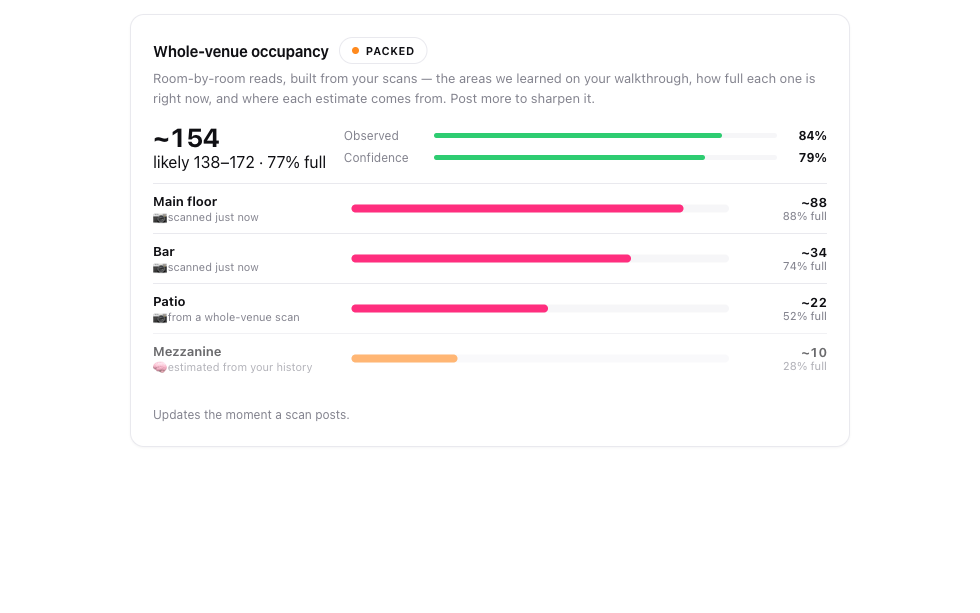Click the '52% full' label

[805, 316]
